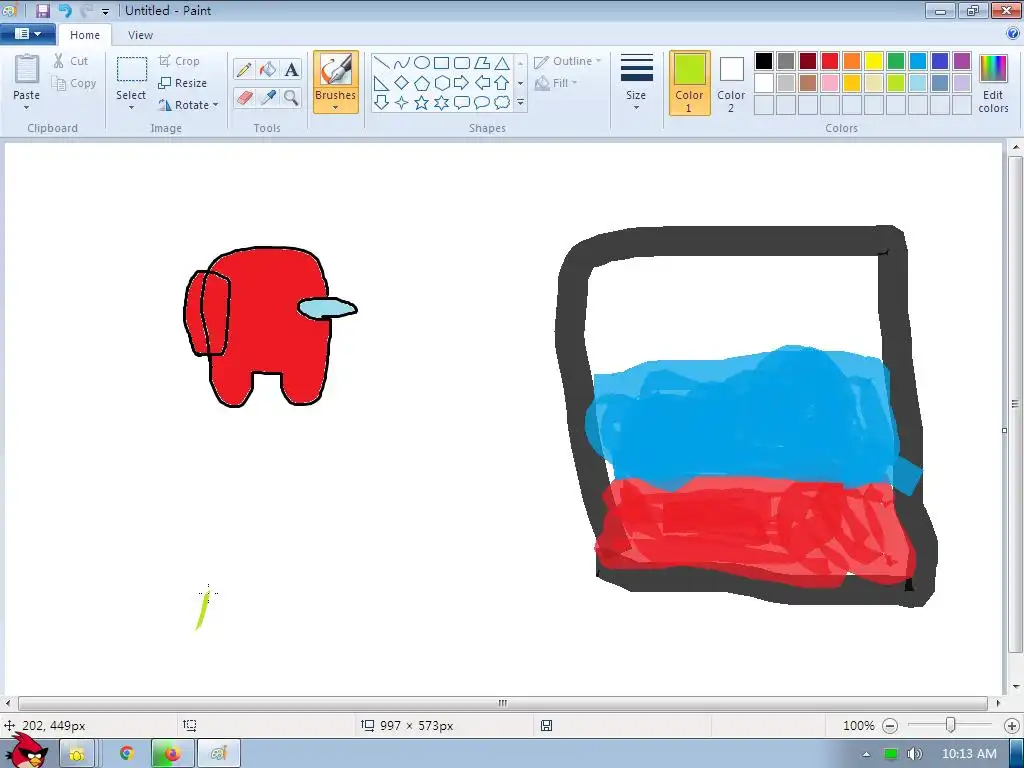1024x768 pixels.
Task: Choose the Five-point star shape
Action: point(423,103)
